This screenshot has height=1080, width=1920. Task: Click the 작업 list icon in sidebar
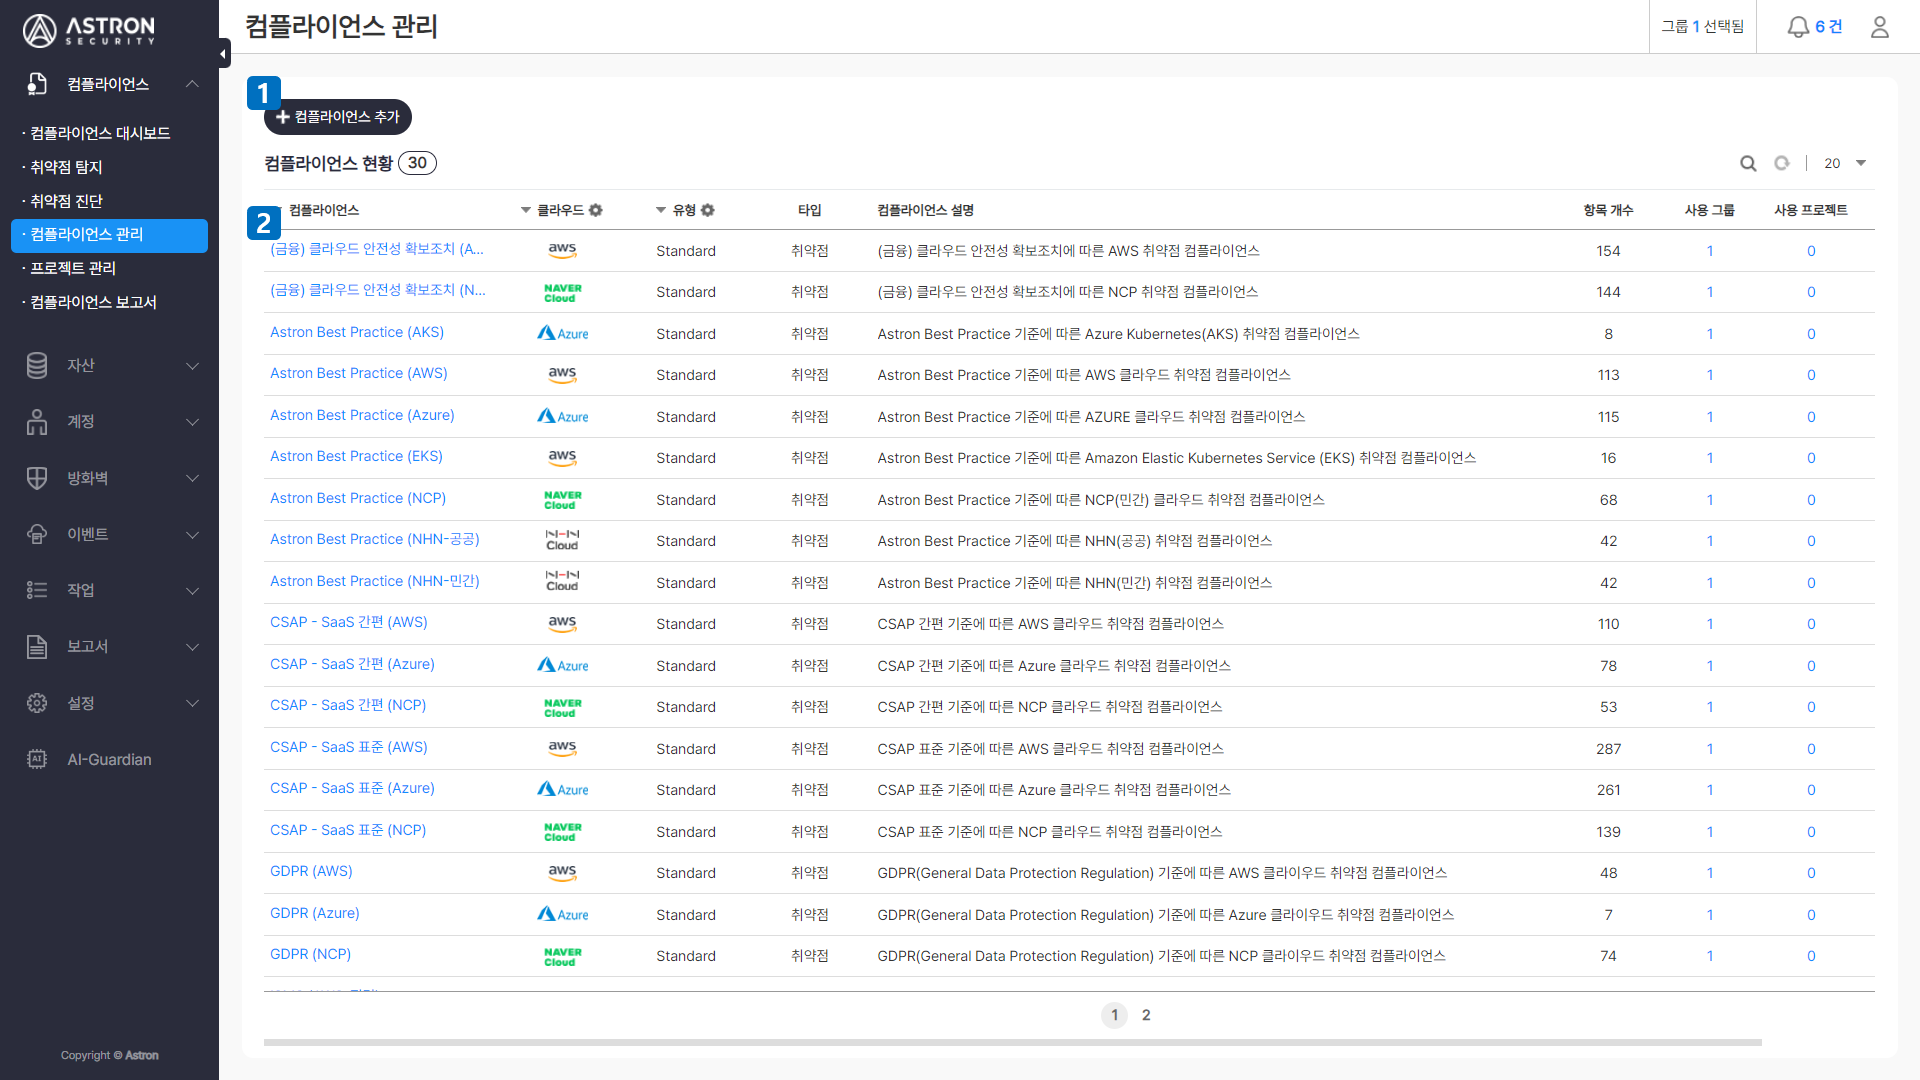37,590
